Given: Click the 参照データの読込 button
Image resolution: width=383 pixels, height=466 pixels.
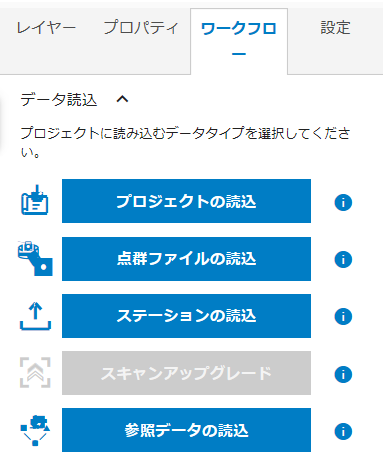Looking at the screenshot, I should pyautogui.click(x=186, y=430).
